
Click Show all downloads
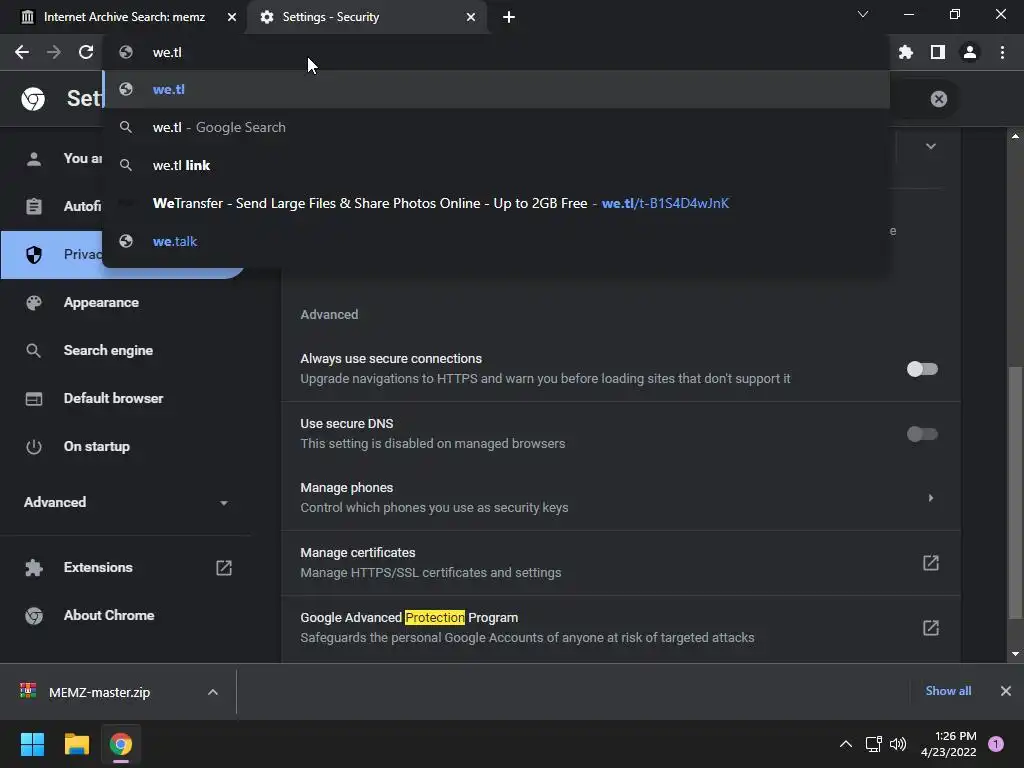point(948,691)
